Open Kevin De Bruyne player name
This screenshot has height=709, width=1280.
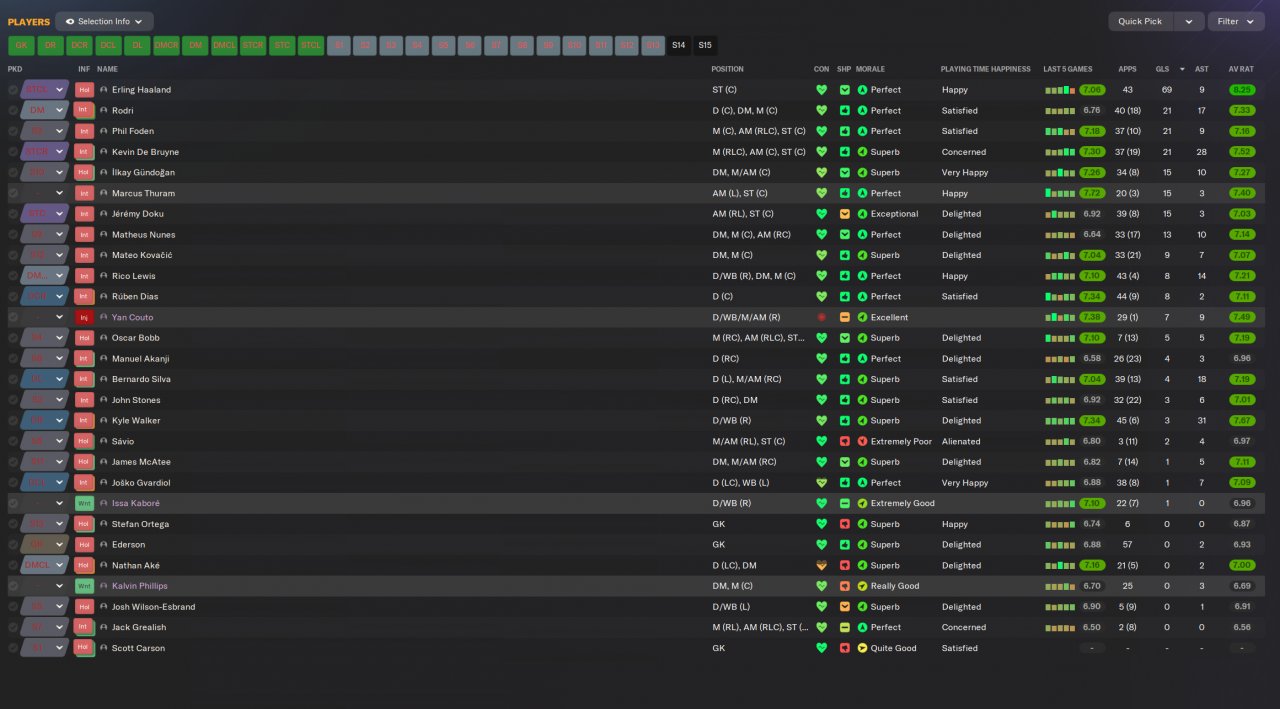pyautogui.click(x=145, y=152)
